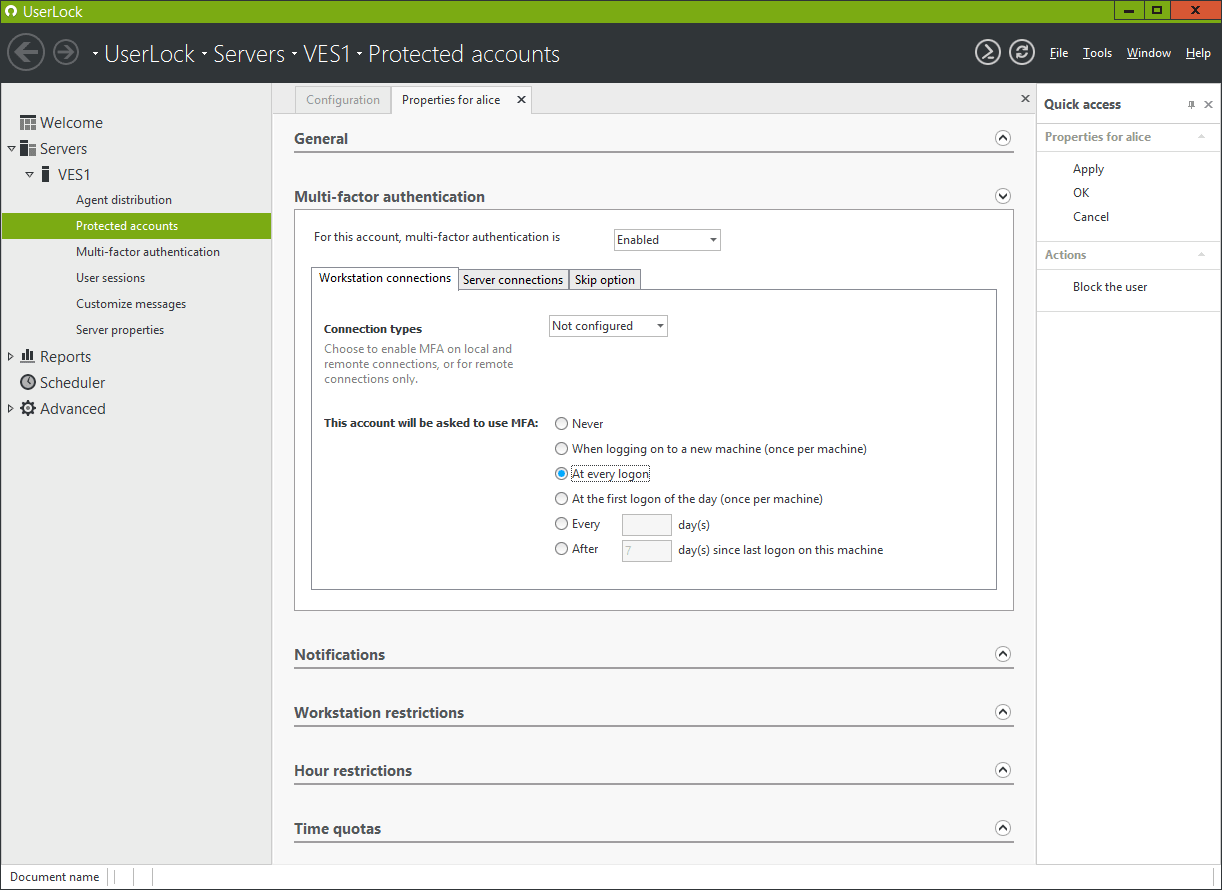This screenshot has width=1222, height=890.
Task: Click the Welcome grid icon
Action: tap(28, 122)
